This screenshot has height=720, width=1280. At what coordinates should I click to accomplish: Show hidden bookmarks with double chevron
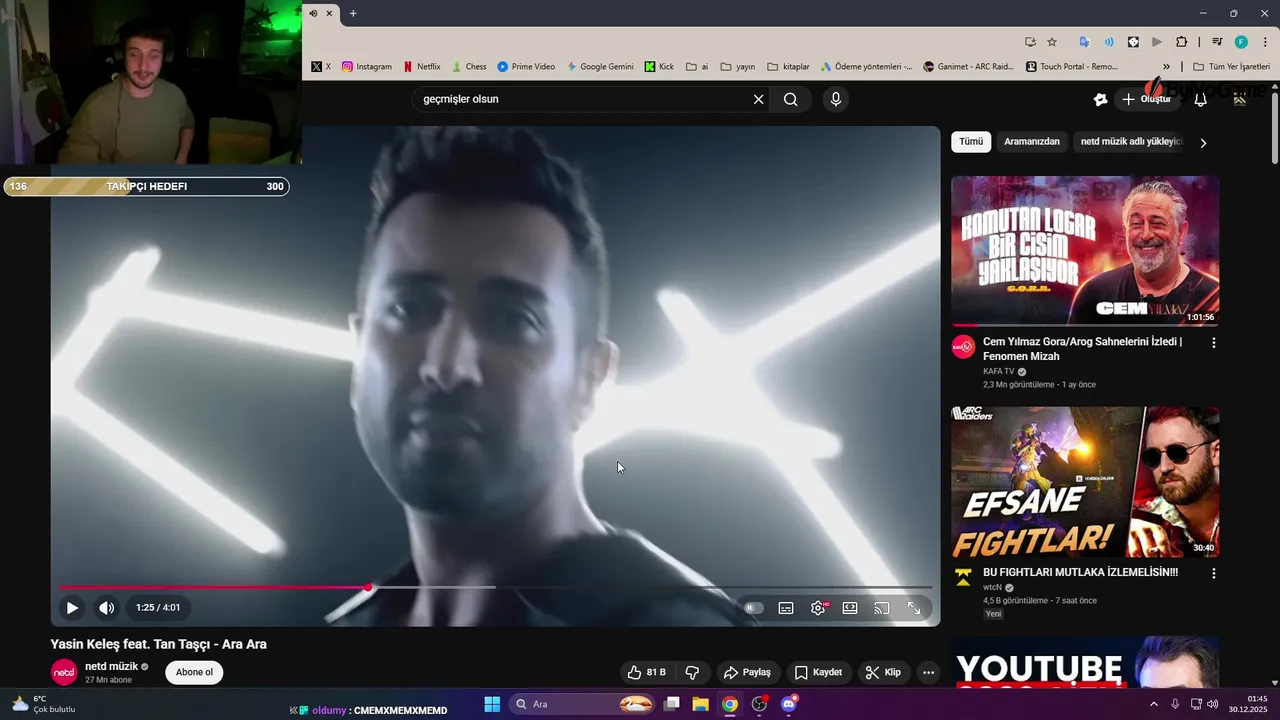click(1166, 67)
